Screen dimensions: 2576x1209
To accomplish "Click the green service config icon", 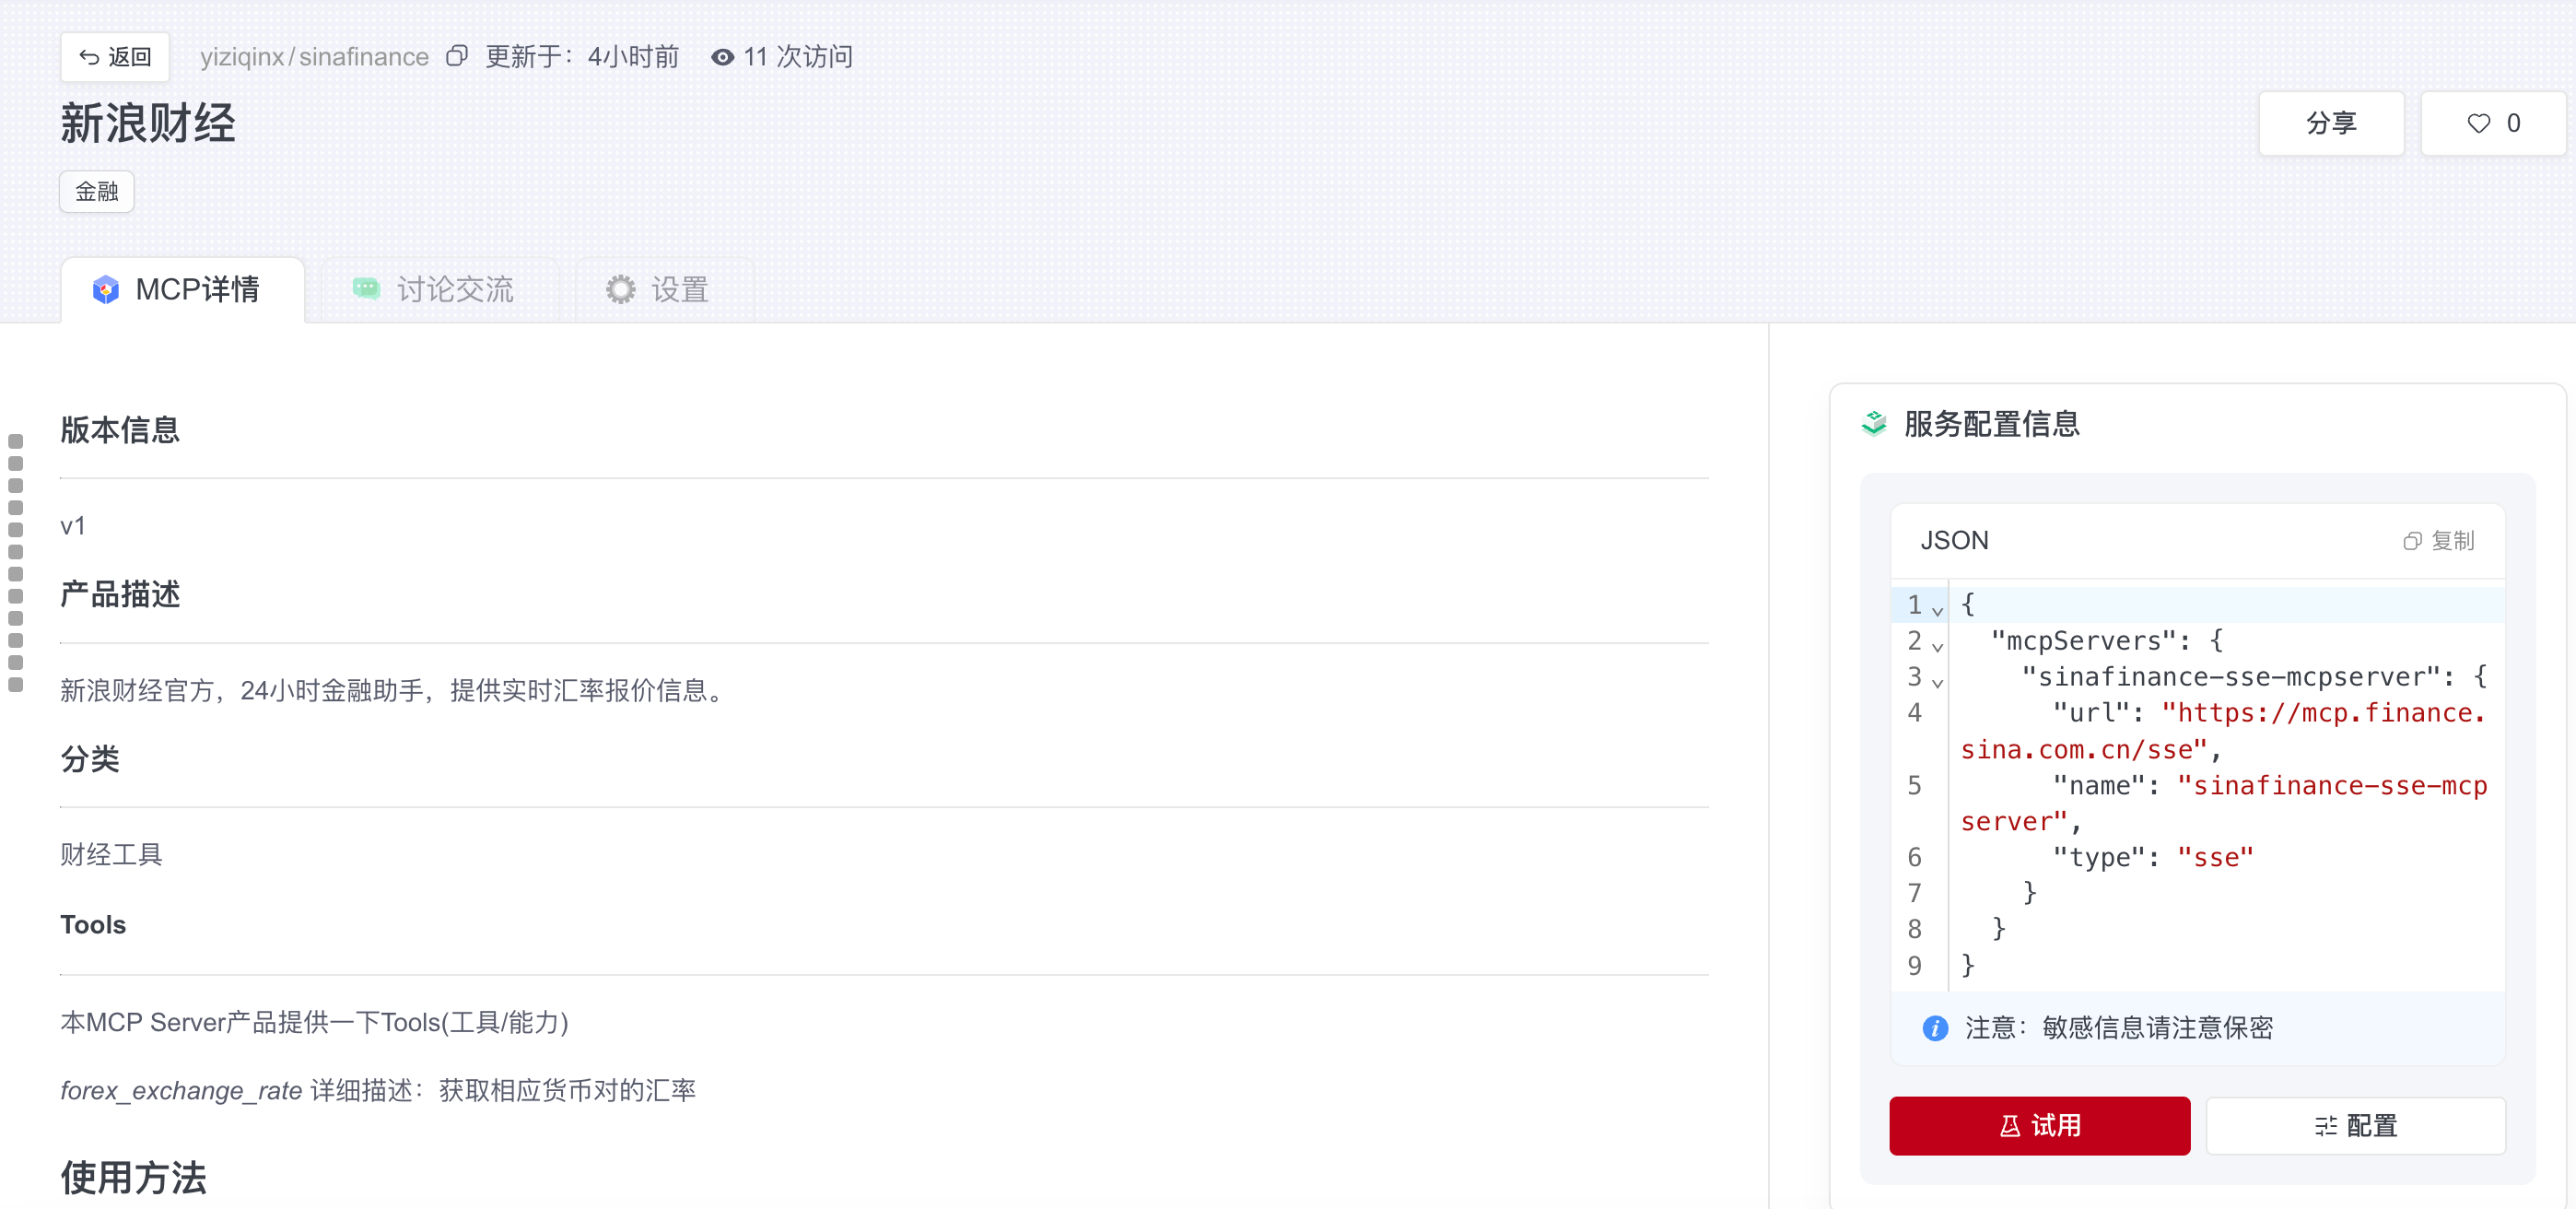I will pyautogui.click(x=1874, y=424).
